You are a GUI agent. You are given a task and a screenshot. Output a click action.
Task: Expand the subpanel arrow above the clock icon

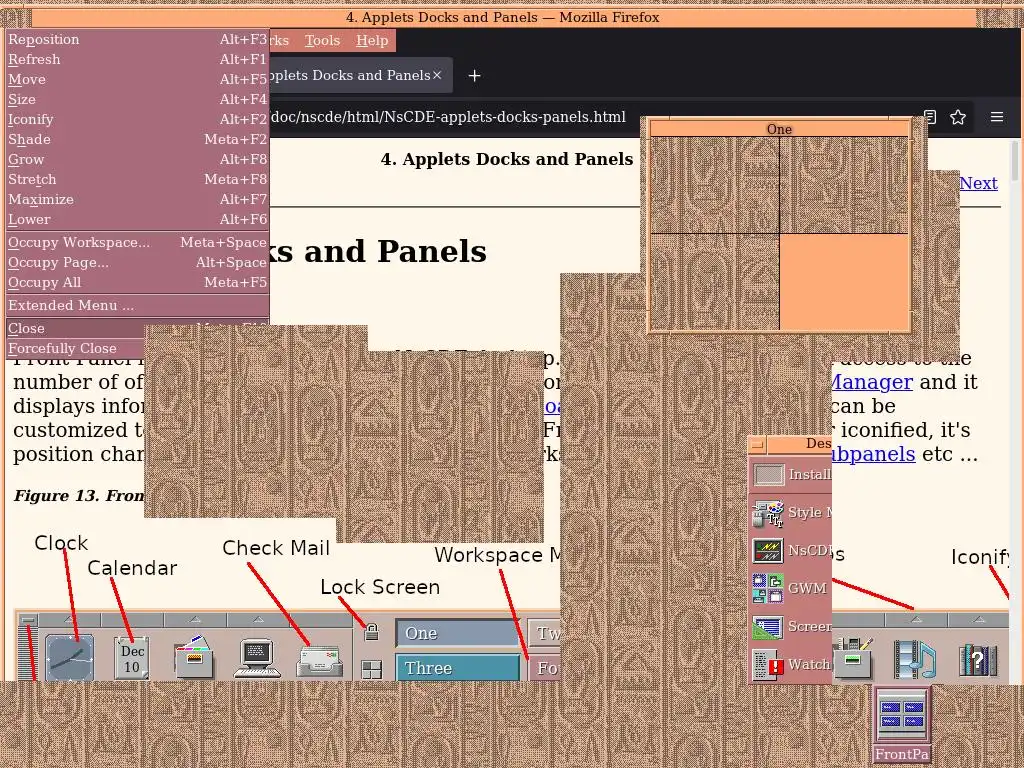pos(69,619)
